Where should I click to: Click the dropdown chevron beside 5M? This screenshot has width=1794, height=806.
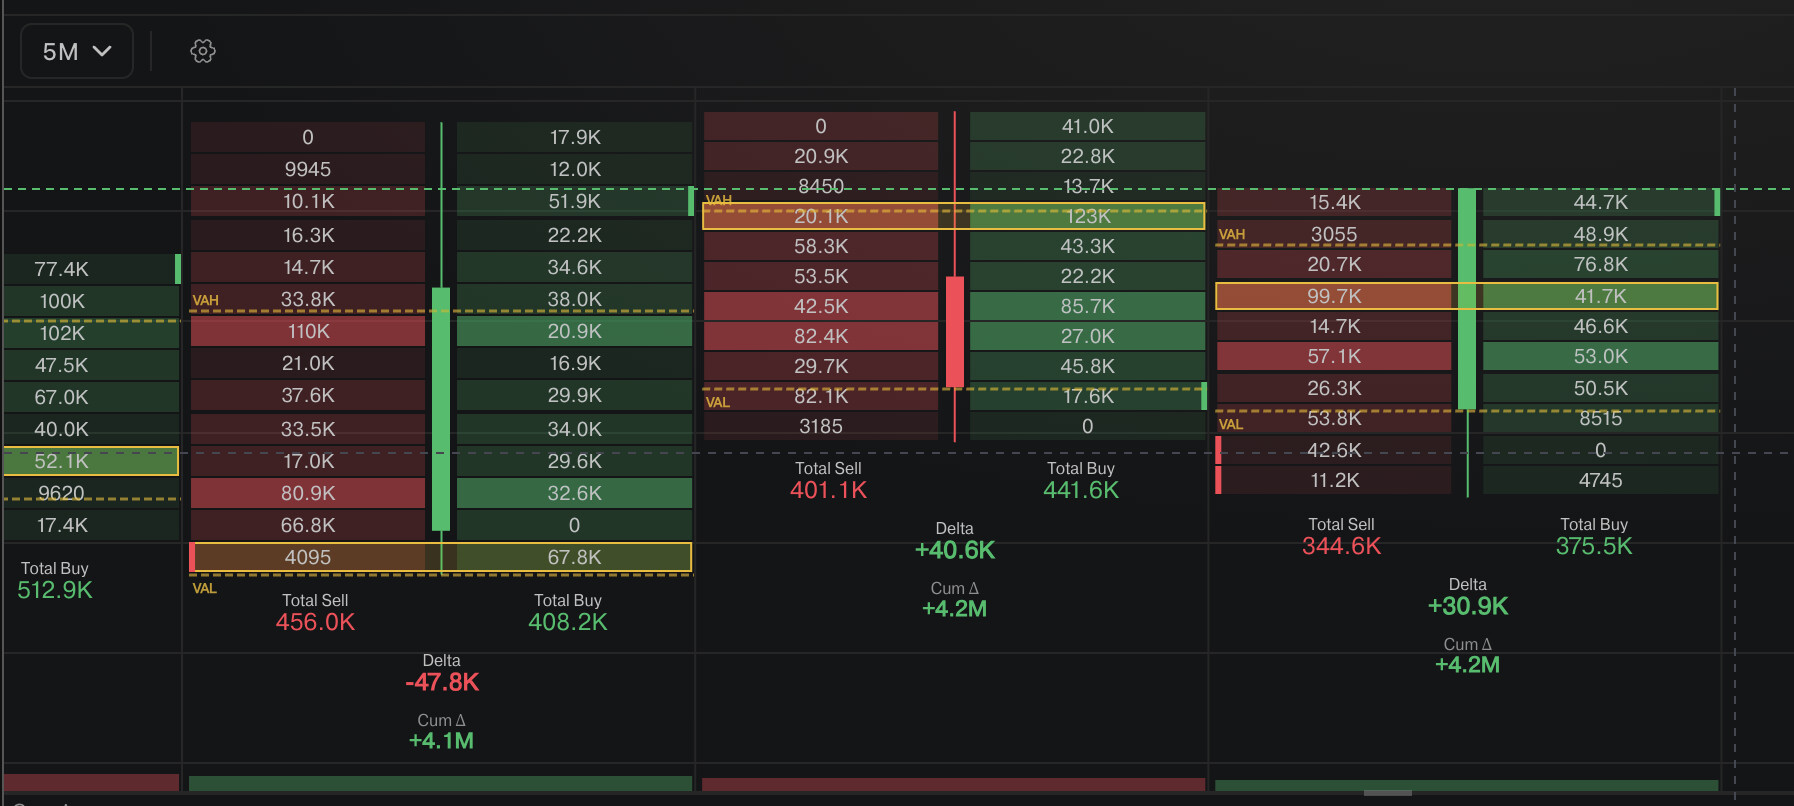(x=102, y=51)
